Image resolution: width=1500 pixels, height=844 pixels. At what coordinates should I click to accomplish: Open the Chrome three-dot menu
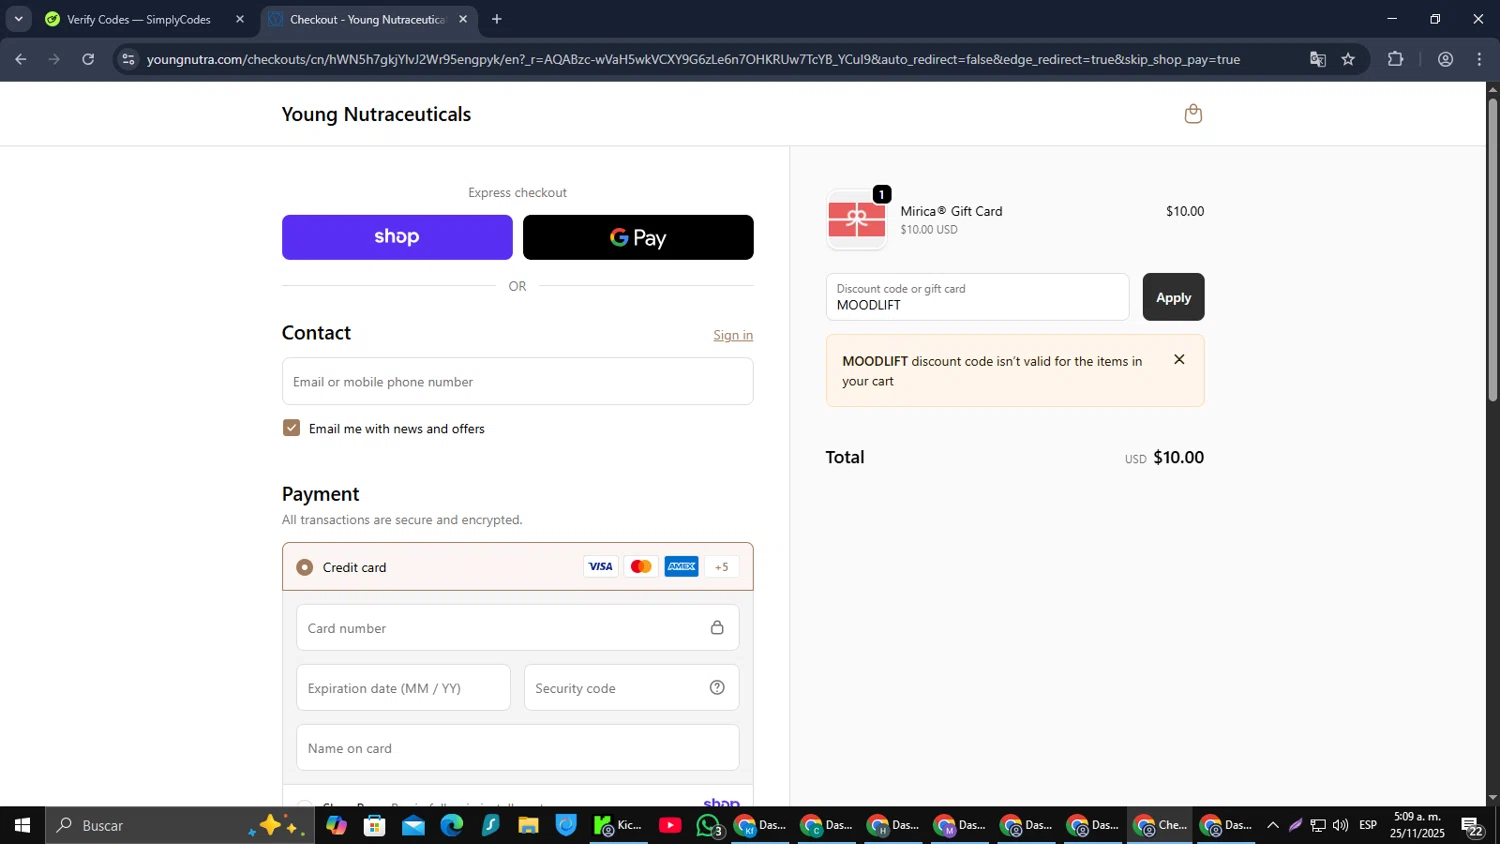coord(1479,59)
